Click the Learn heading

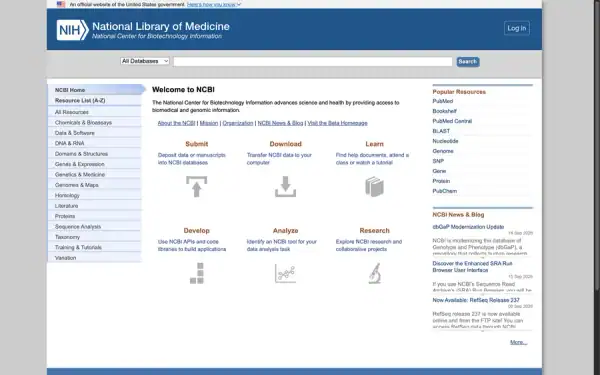[374, 144]
